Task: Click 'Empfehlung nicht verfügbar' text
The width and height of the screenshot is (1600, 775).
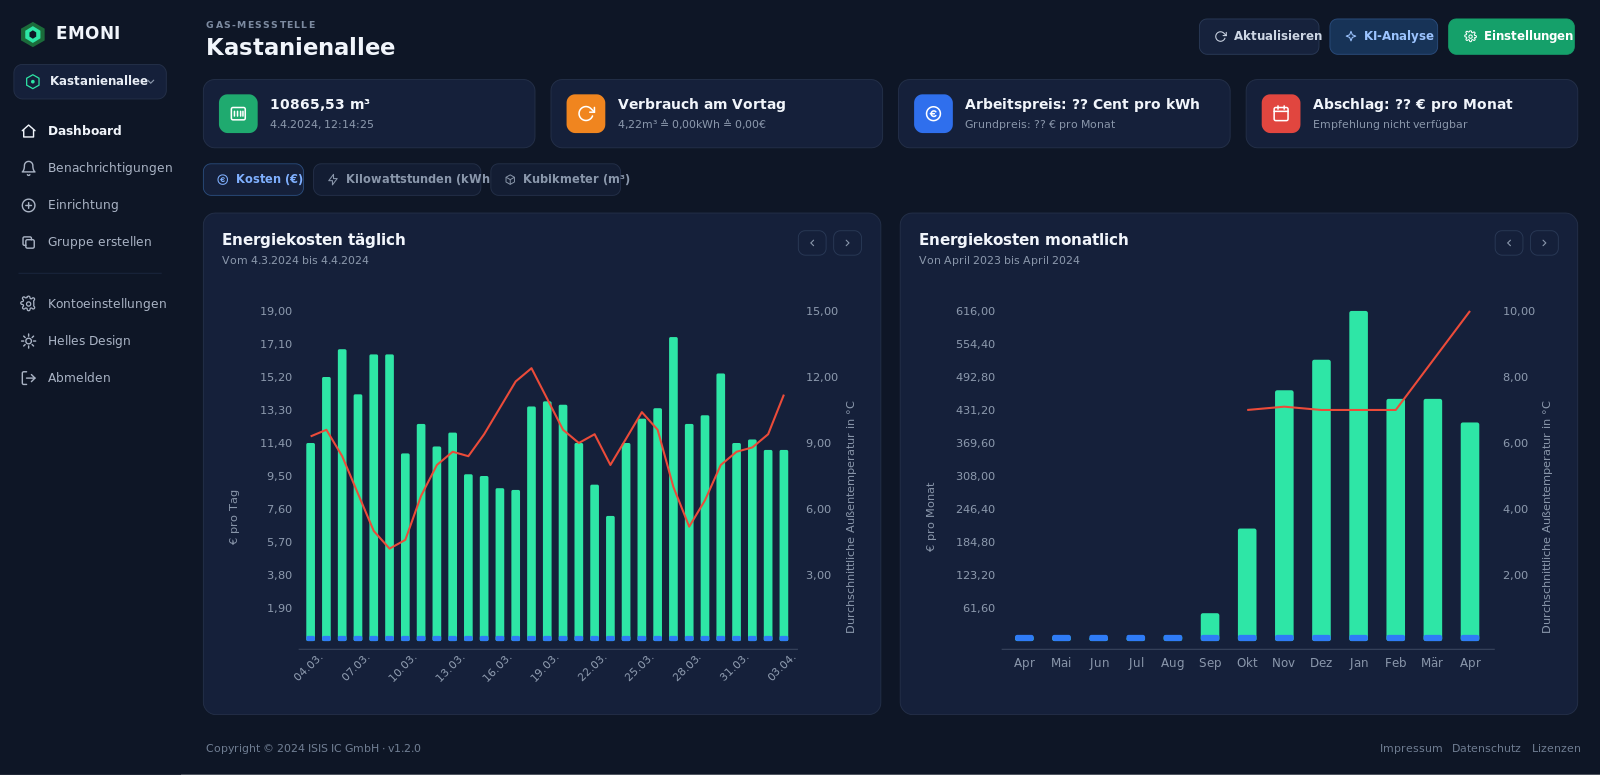Action: pos(1390,125)
